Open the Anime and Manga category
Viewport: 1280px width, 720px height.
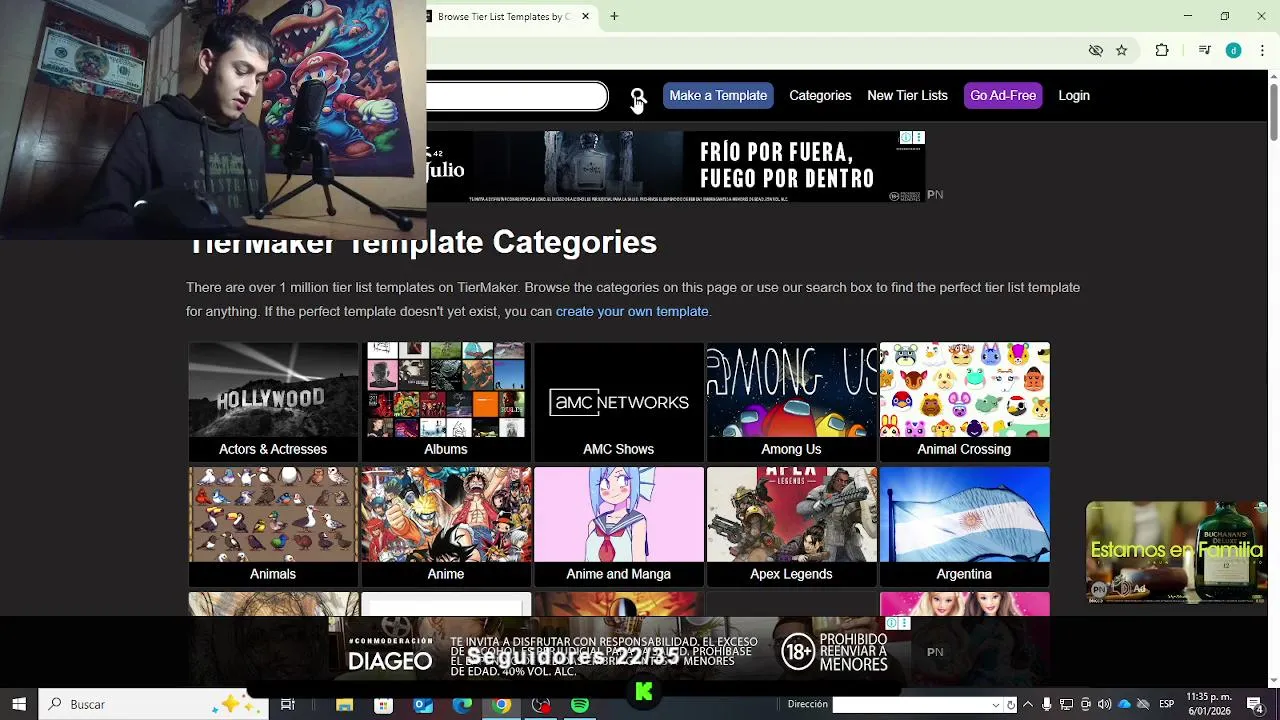click(x=619, y=526)
